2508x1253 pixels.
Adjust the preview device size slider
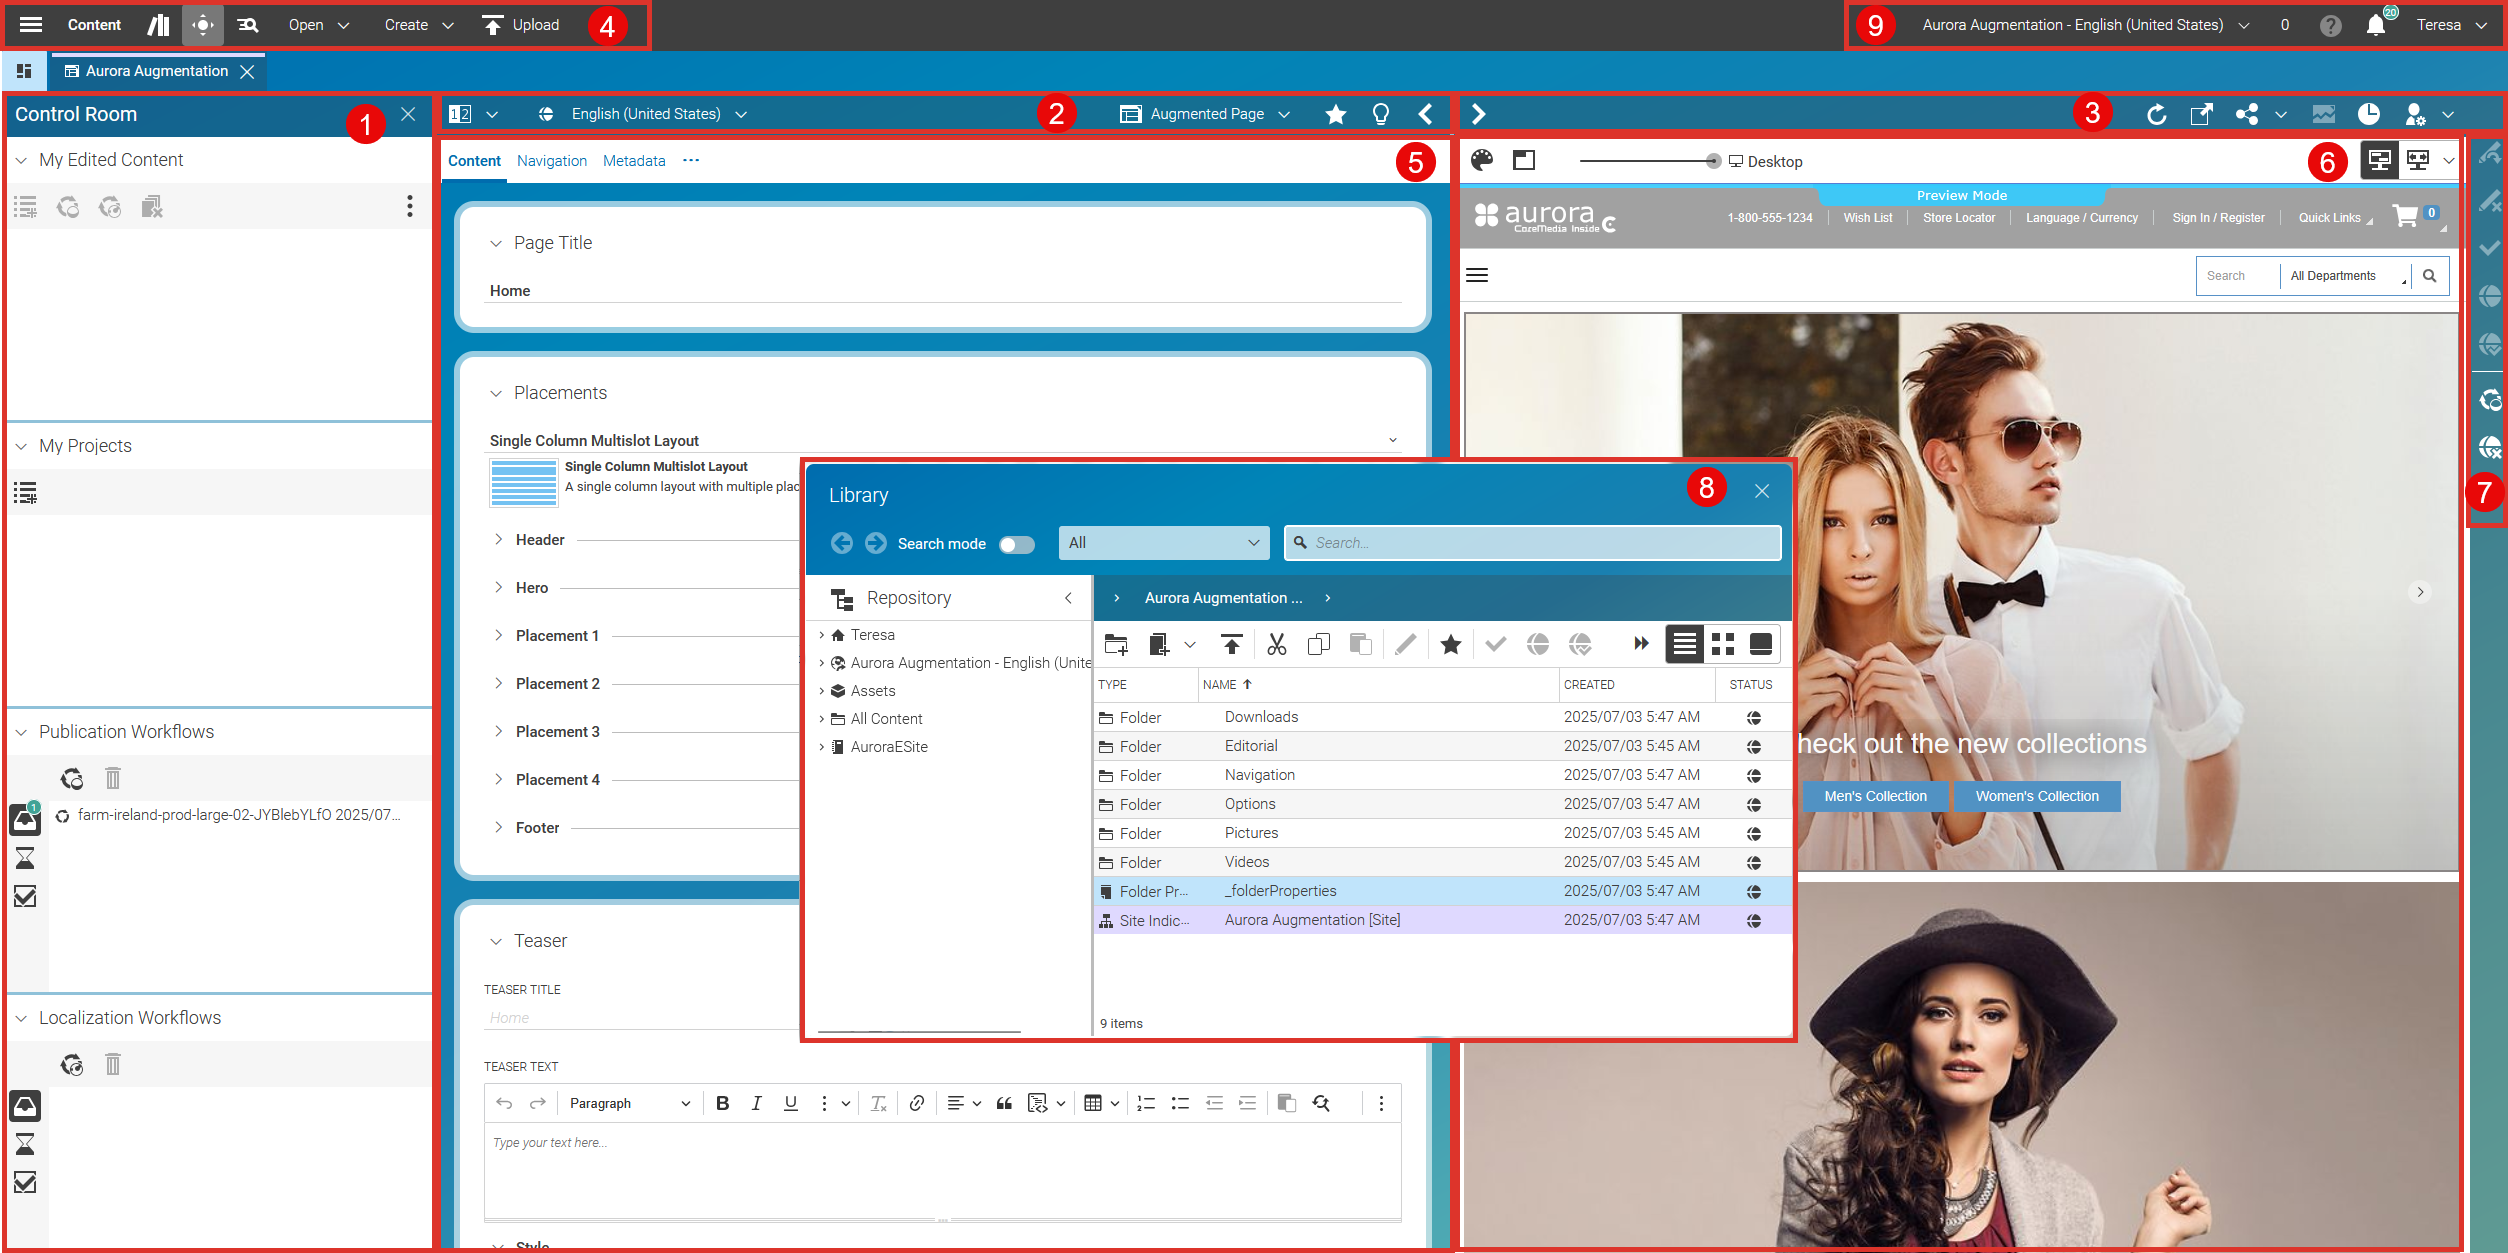[1712, 161]
